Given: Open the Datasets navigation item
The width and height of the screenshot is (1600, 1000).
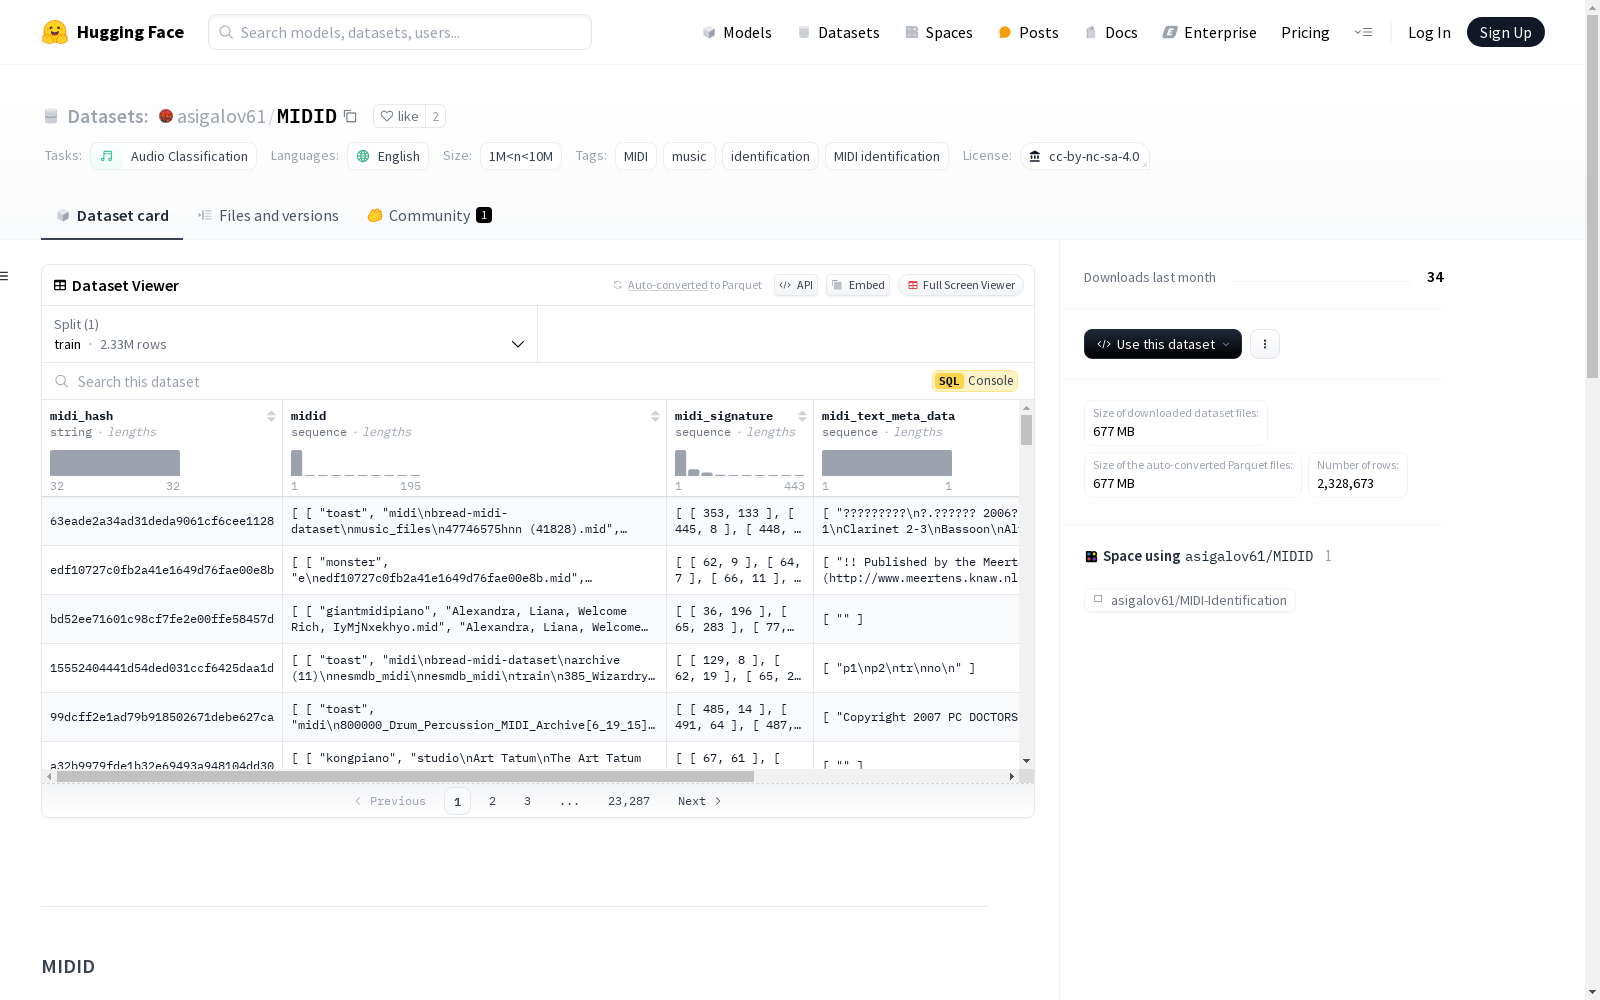Looking at the screenshot, I should click(x=838, y=32).
